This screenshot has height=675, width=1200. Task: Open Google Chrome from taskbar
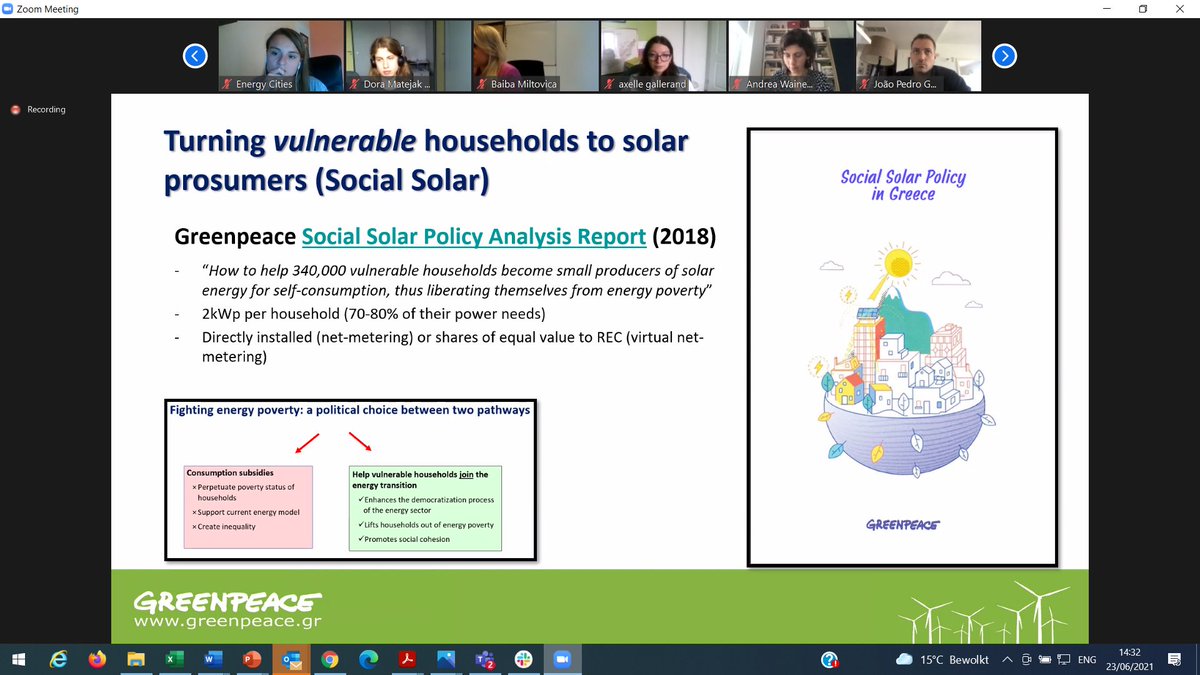pos(329,660)
